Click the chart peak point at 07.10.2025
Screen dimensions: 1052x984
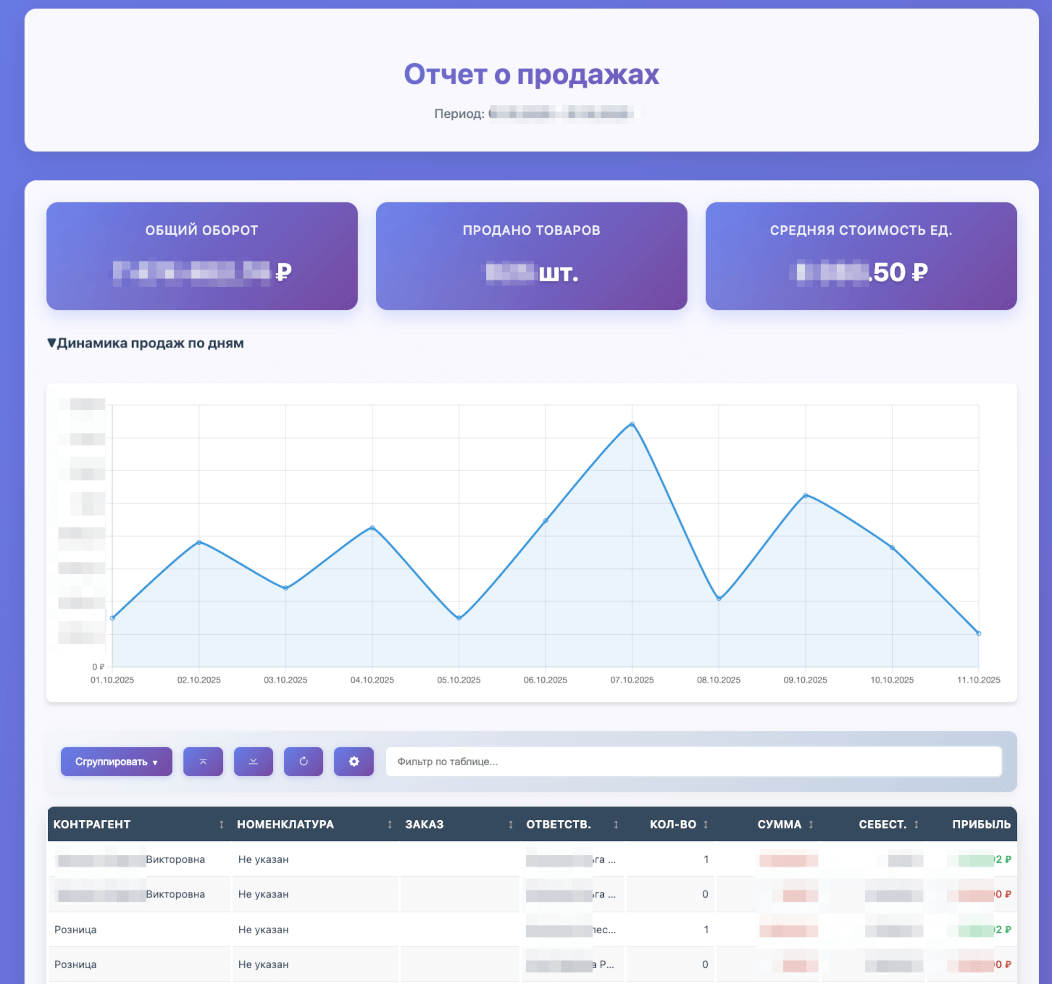(632, 424)
